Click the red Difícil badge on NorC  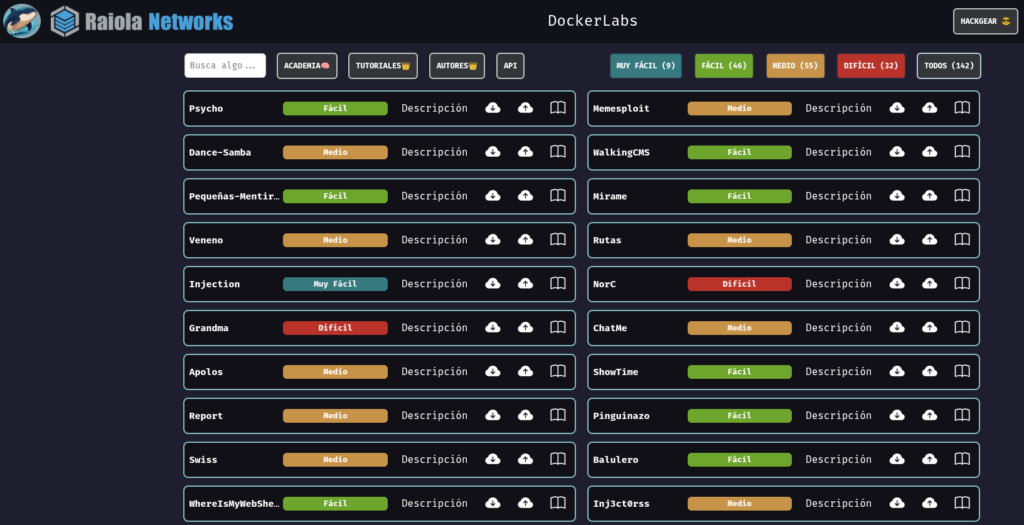tap(739, 284)
